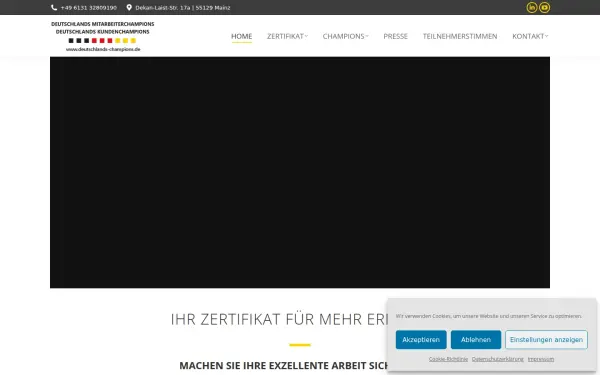Decline cookies with Ablehnen button
This screenshot has height=375, width=600.
click(476, 339)
